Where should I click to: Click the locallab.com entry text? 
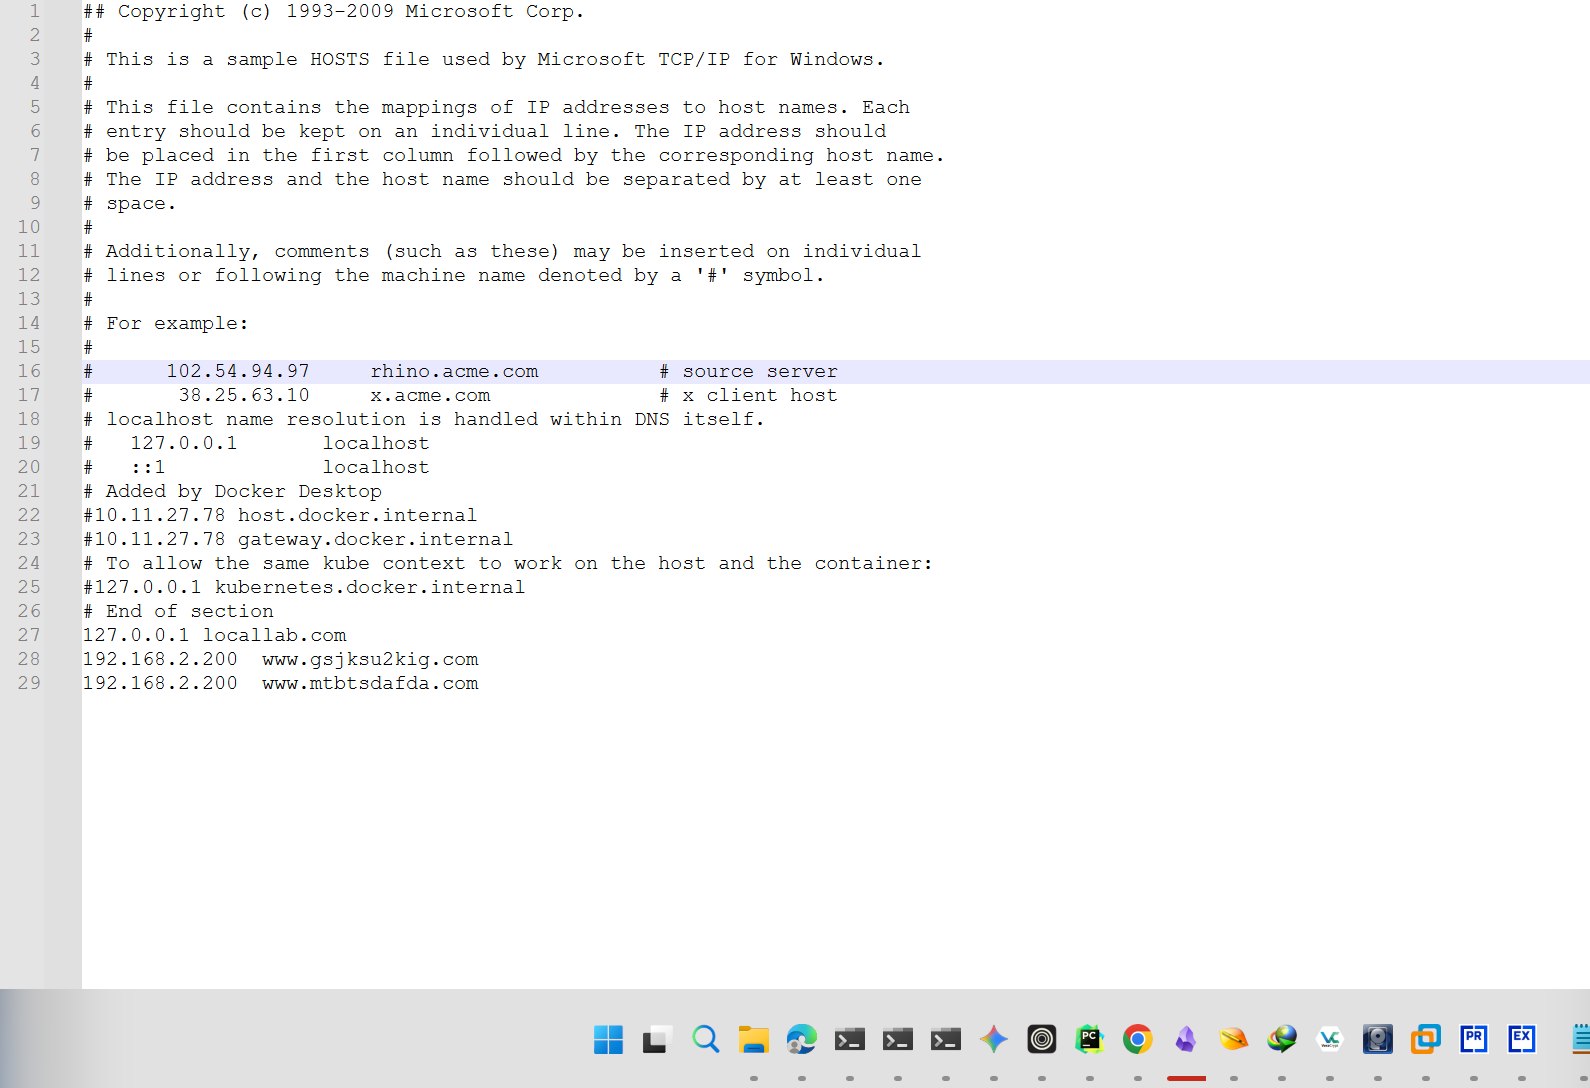(274, 636)
